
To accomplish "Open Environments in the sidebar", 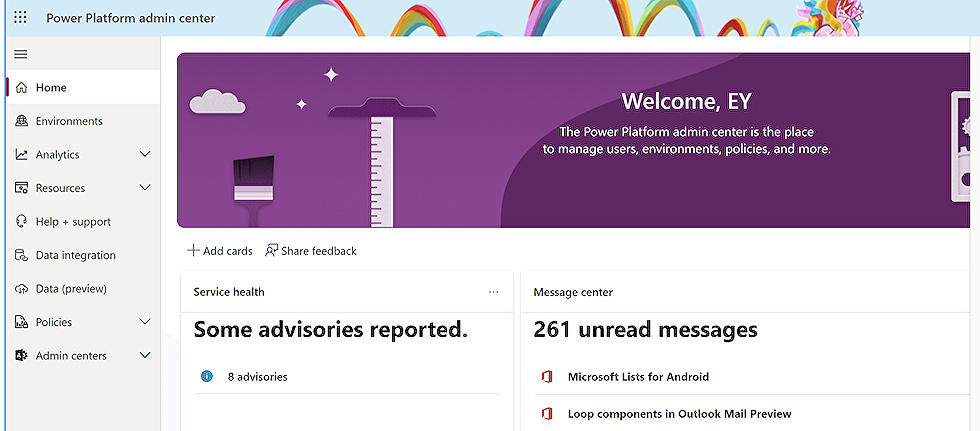I will [x=82, y=121].
